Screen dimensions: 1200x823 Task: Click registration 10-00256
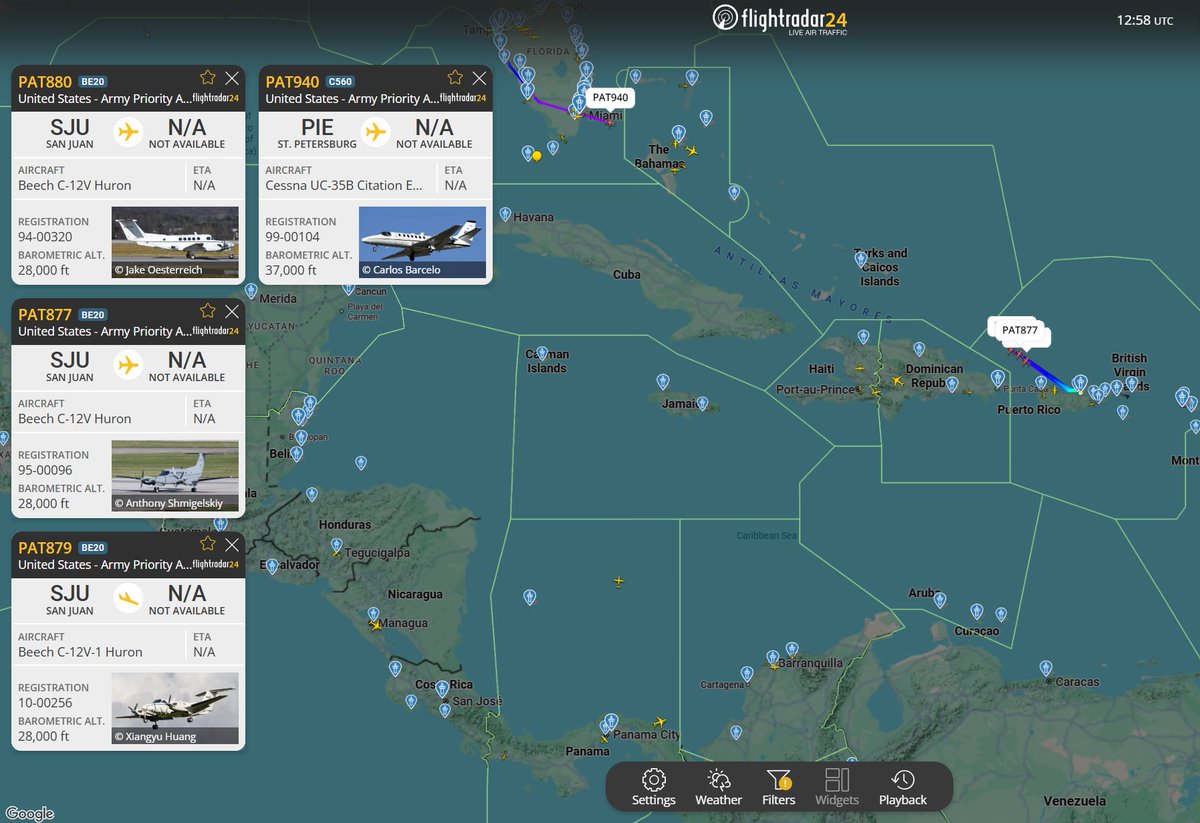point(45,704)
